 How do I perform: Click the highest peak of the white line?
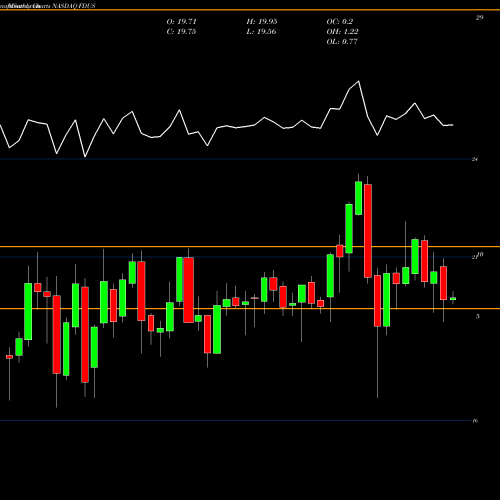pyautogui.click(x=359, y=81)
